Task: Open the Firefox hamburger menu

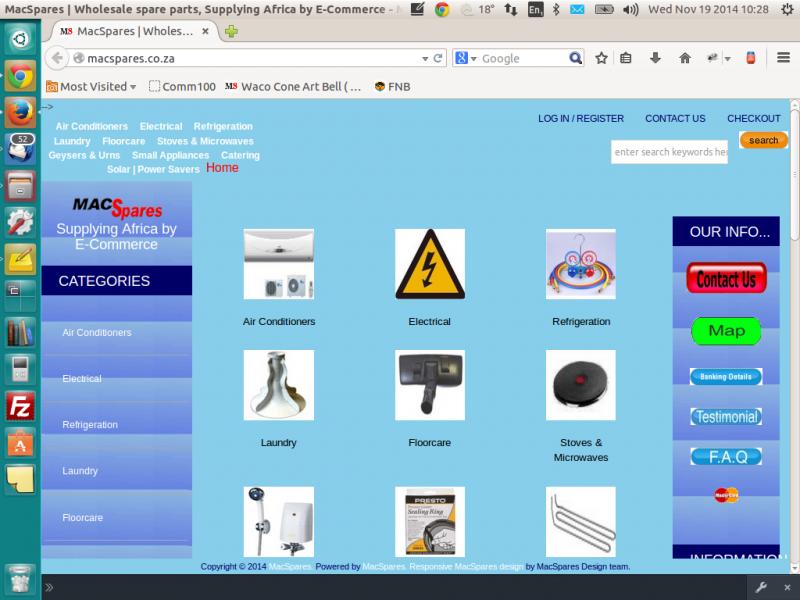Action: [784, 58]
